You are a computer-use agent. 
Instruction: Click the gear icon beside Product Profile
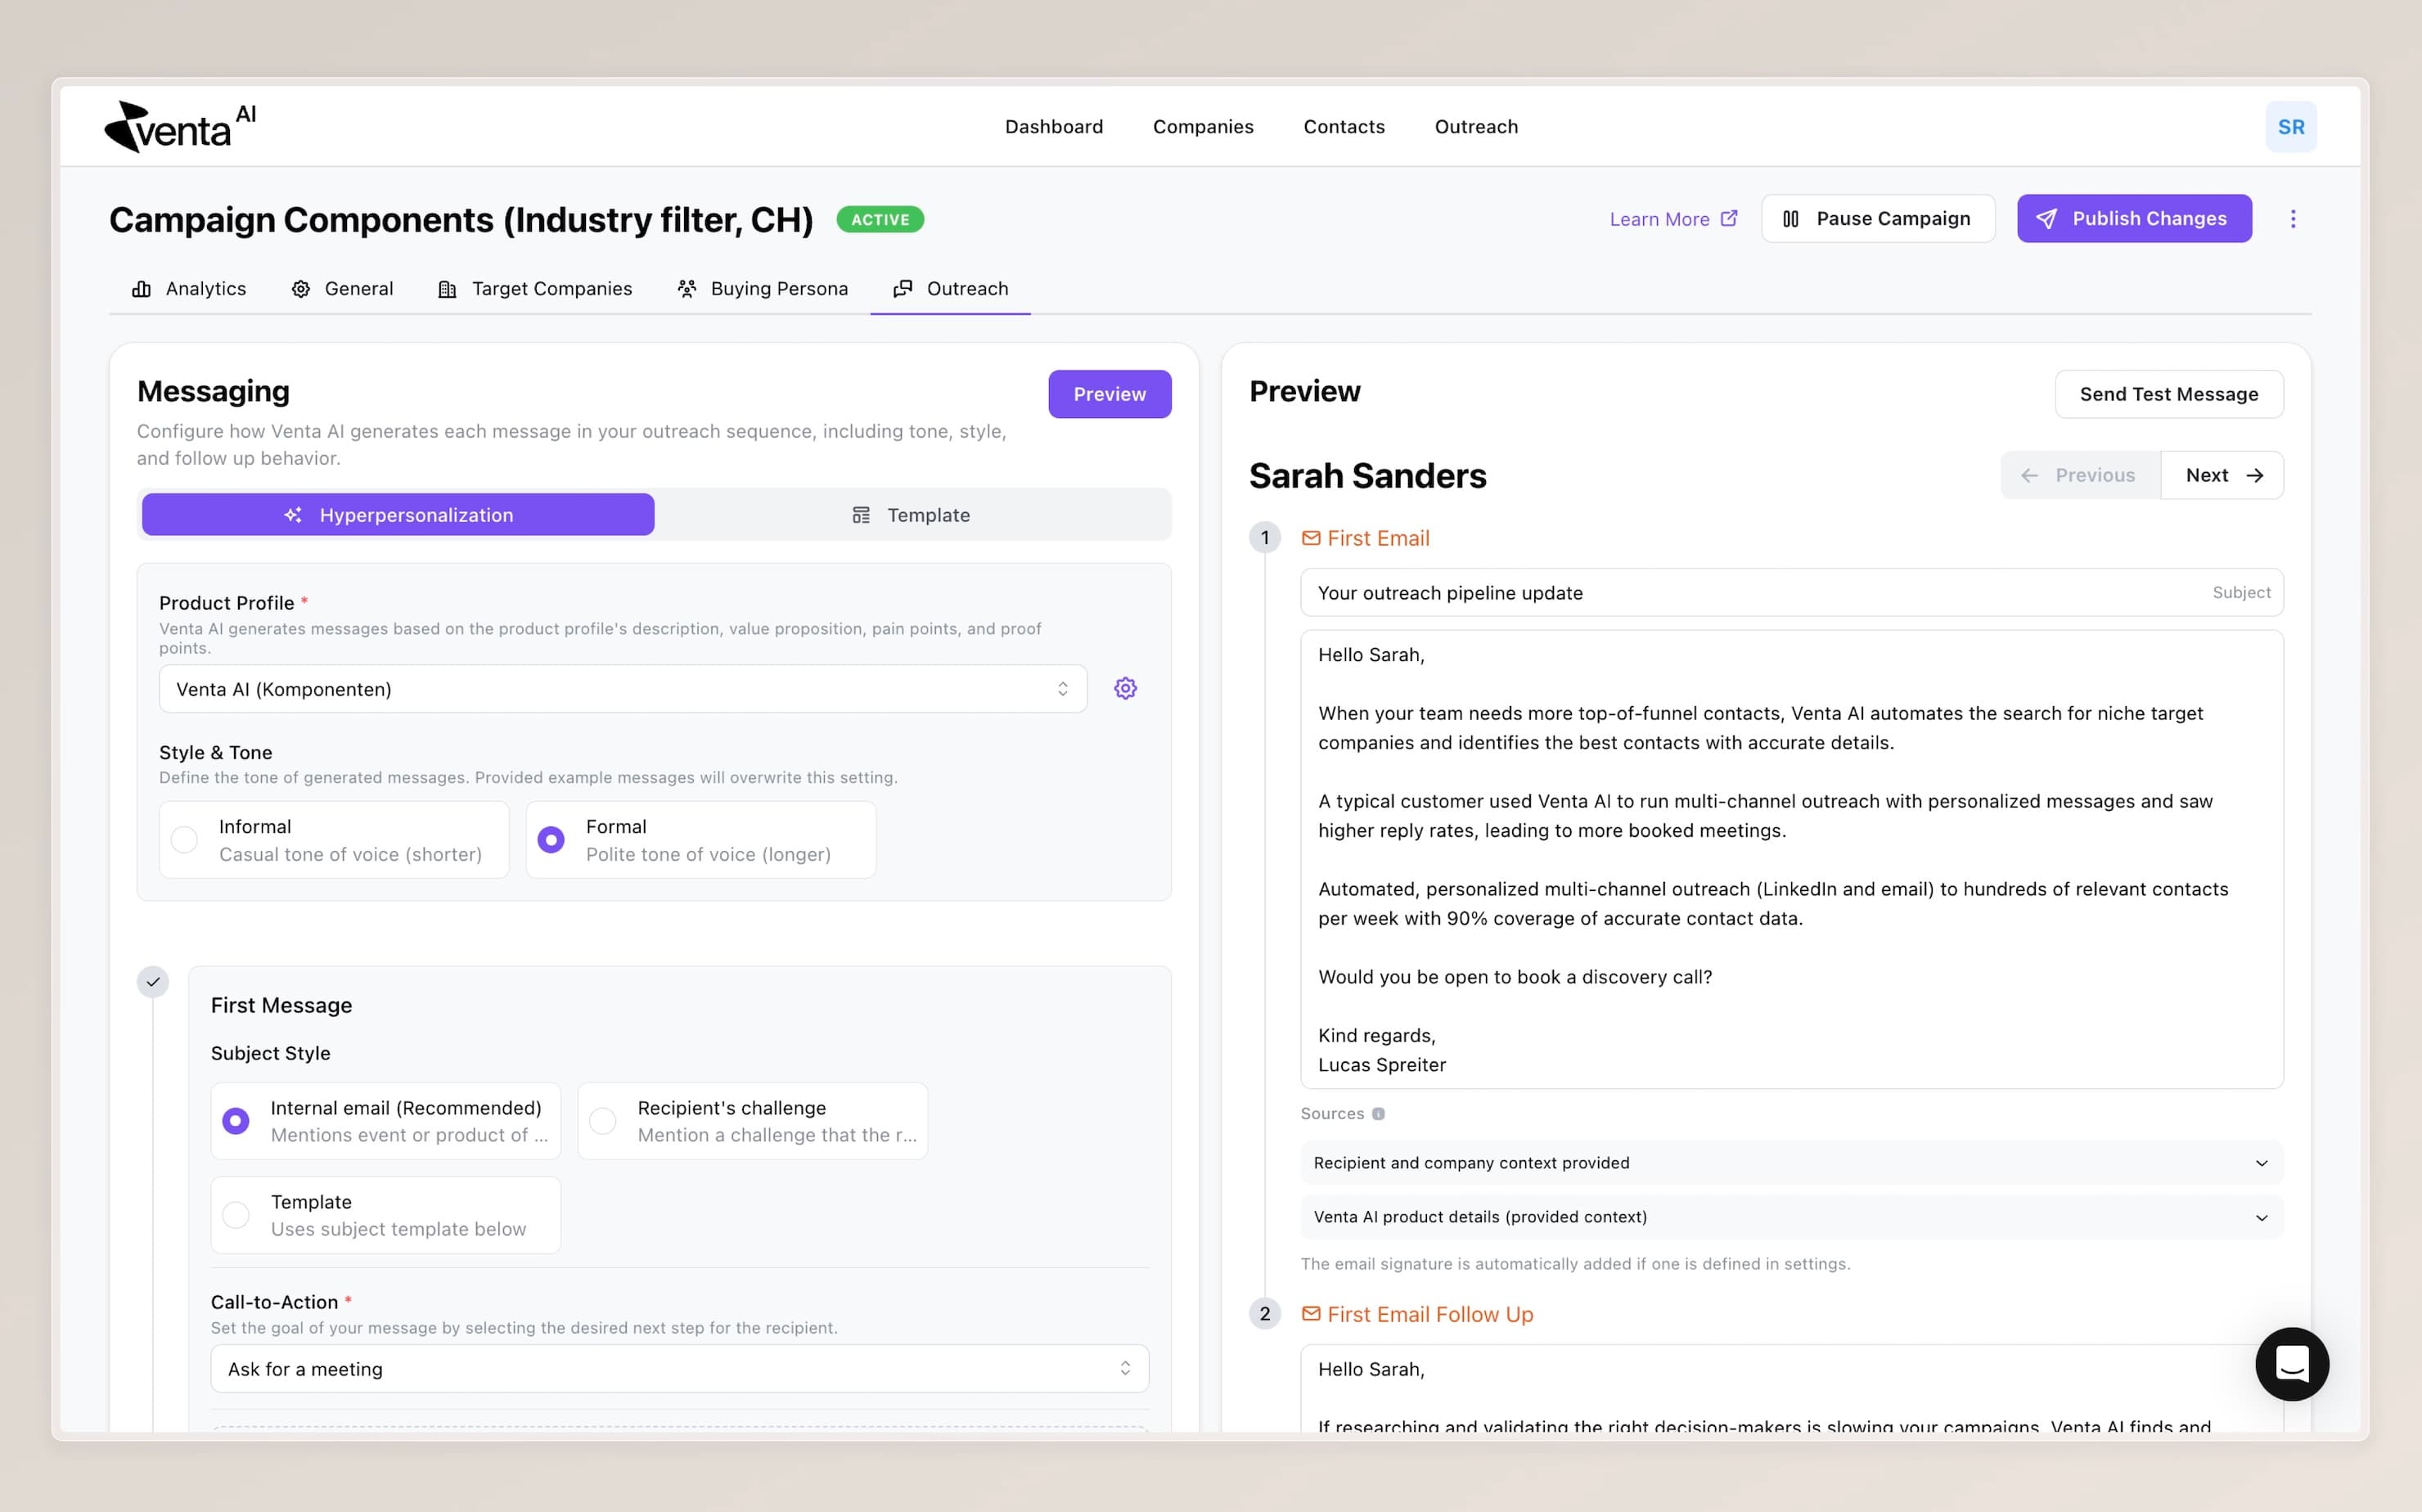pos(1125,689)
